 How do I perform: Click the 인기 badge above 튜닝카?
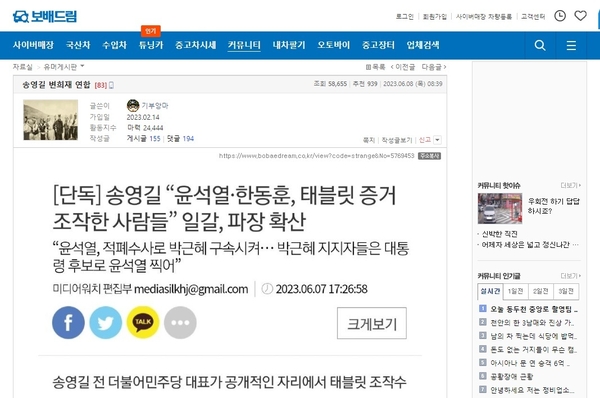[x=150, y=31]
